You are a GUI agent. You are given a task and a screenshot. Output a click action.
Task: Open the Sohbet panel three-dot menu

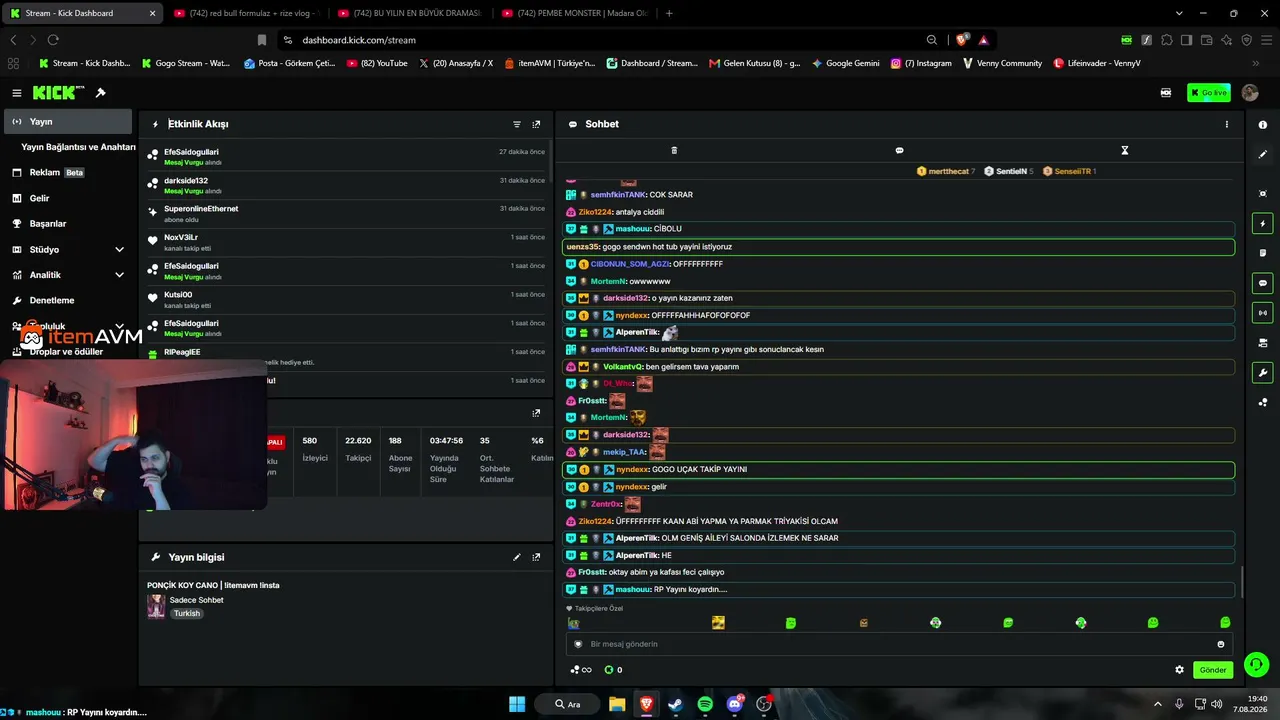[x=1227, y=124]
